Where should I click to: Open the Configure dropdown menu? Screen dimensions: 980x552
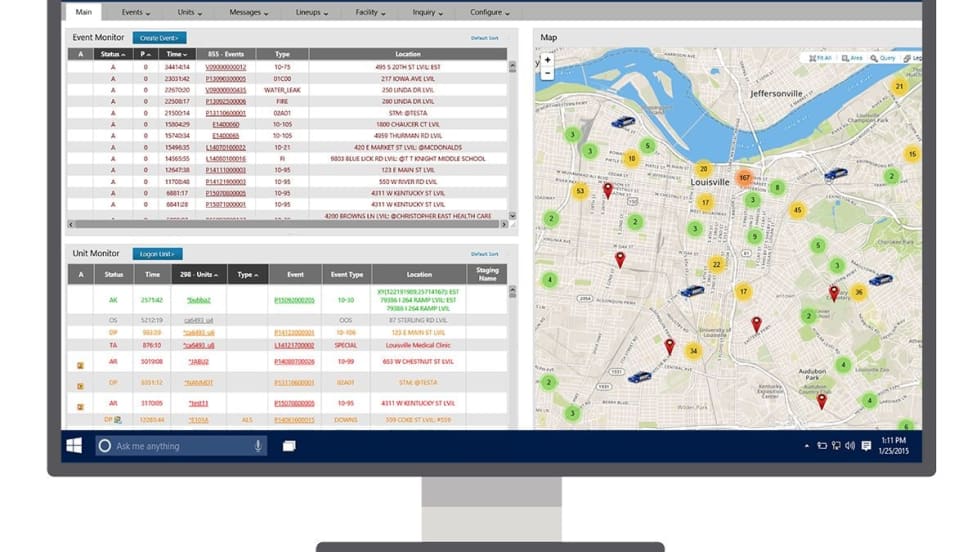(490, 13)
